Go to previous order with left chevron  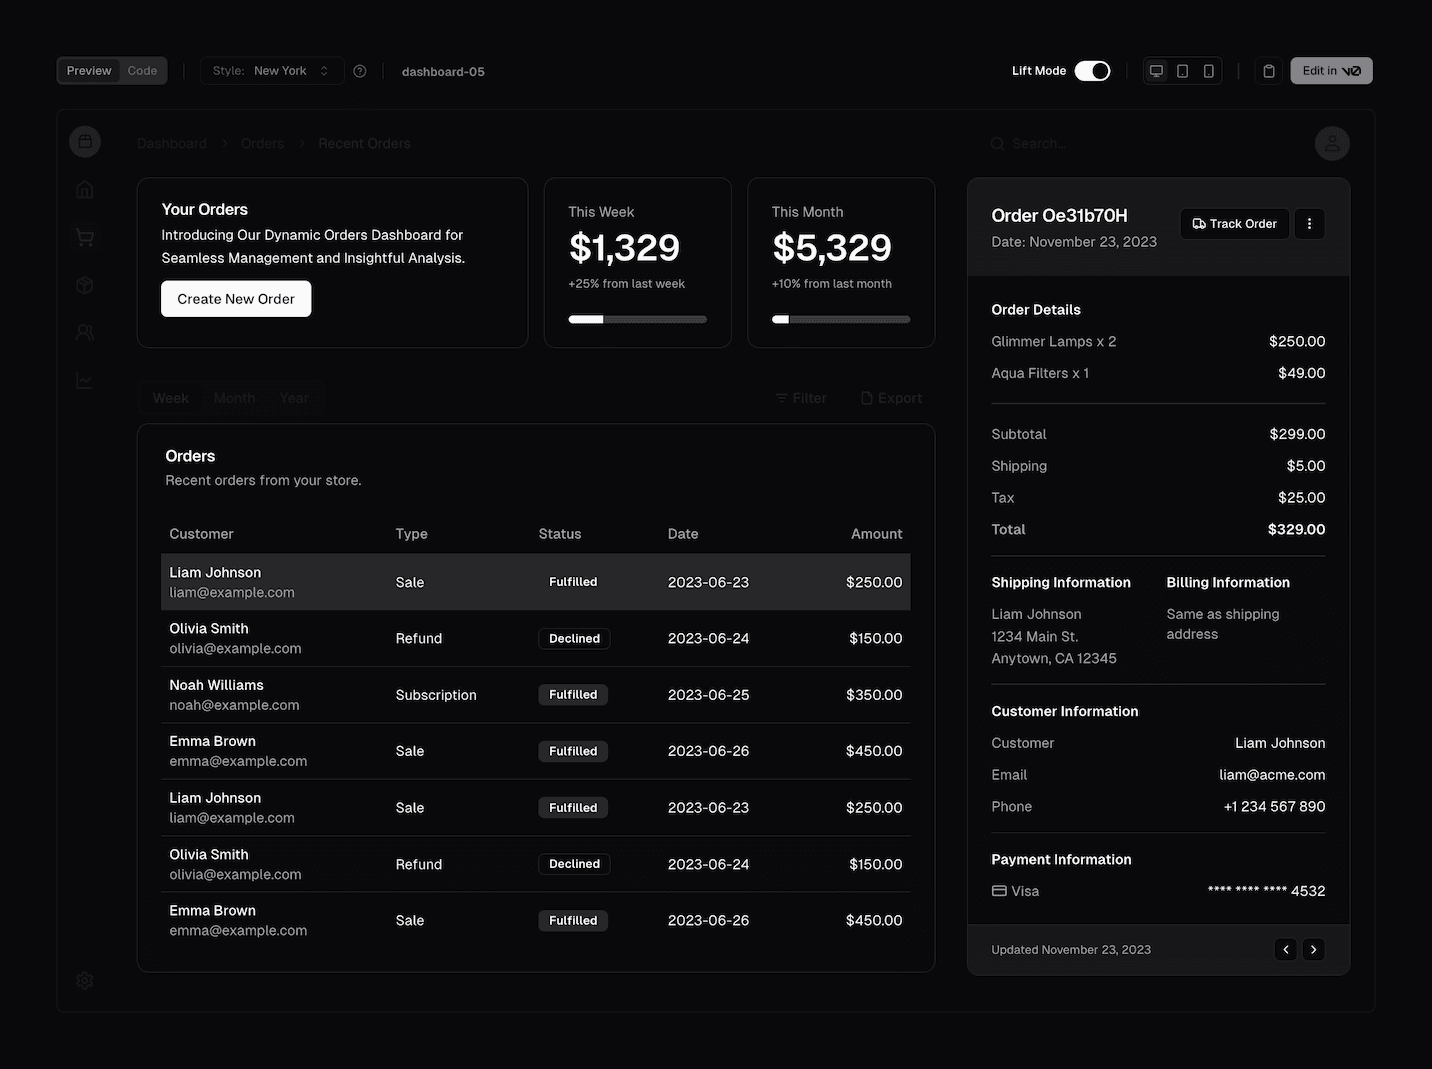1286,950
